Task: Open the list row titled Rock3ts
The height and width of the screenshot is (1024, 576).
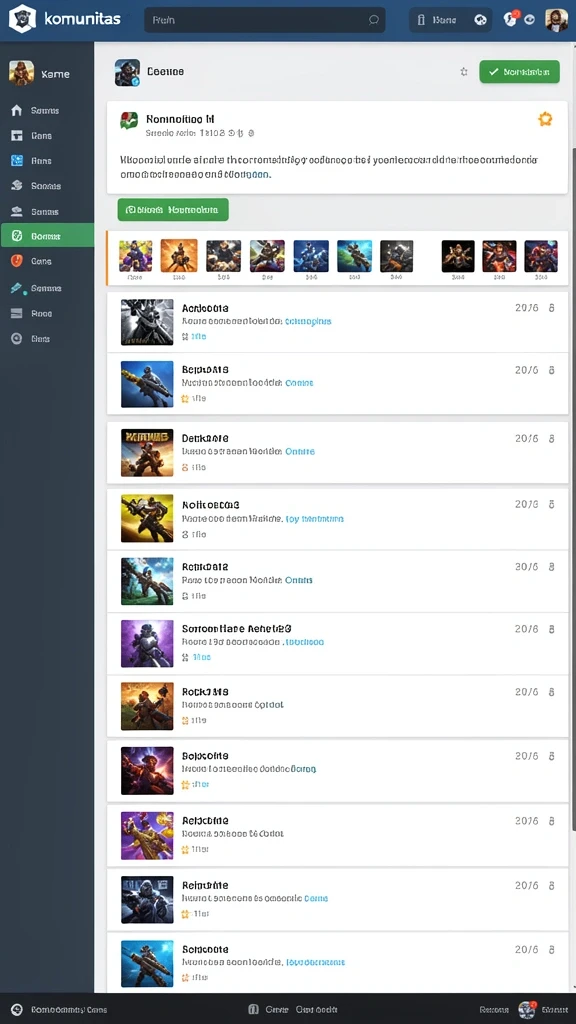Action: tap(337, 706)
